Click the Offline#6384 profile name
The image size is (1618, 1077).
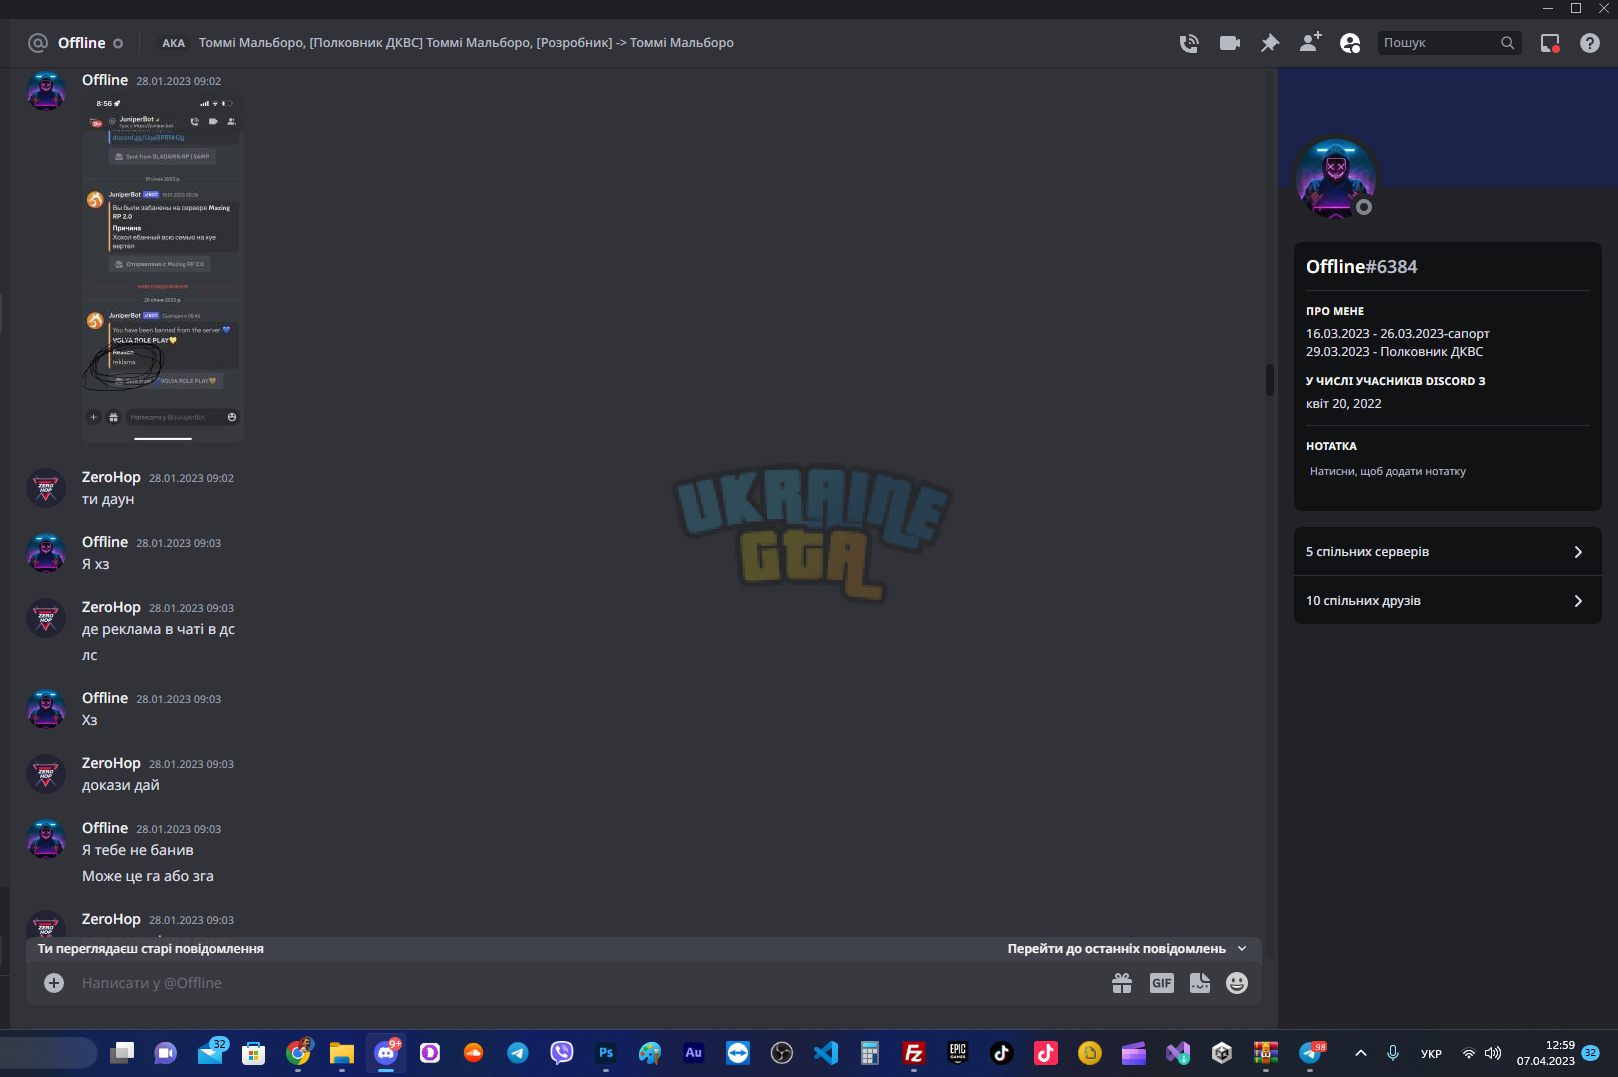tap(1361, 267)
